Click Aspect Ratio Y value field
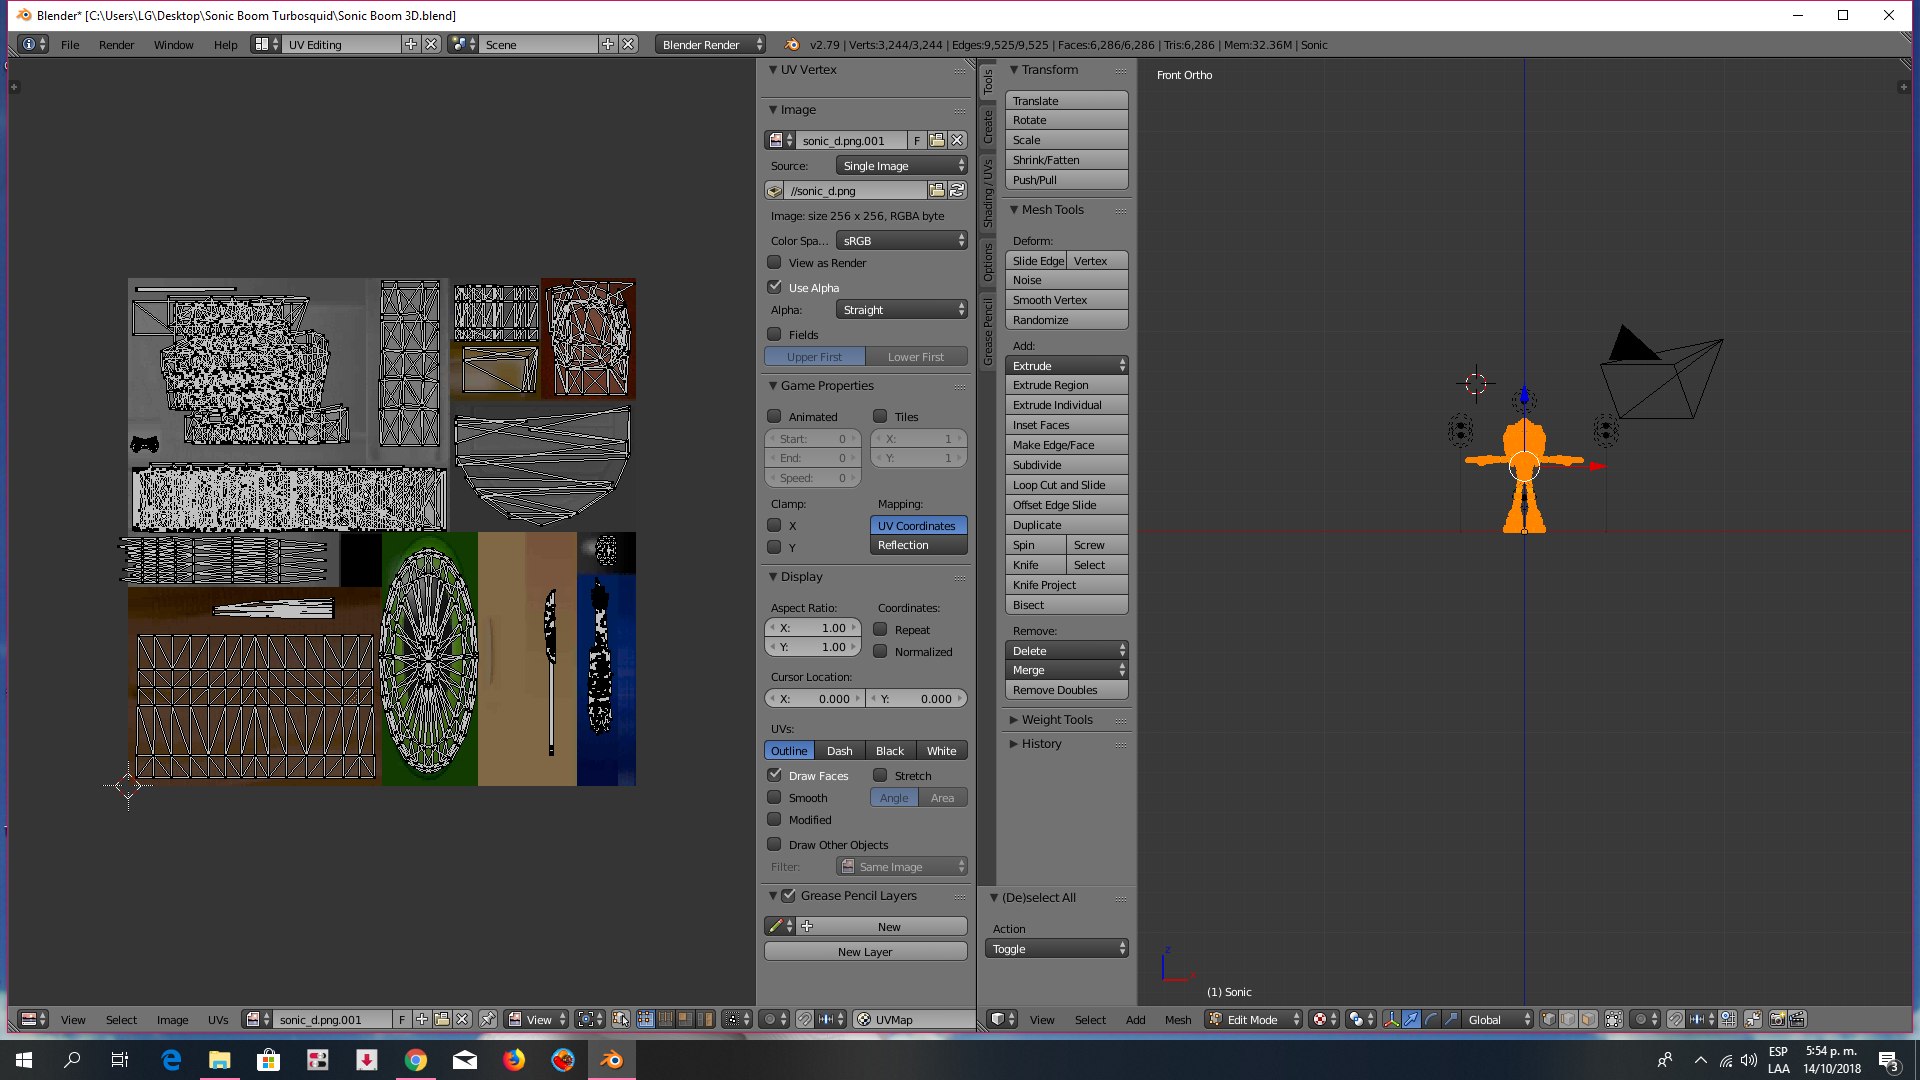The image size is (1920, 1080). pyautogui.click(x=812, y=646)
